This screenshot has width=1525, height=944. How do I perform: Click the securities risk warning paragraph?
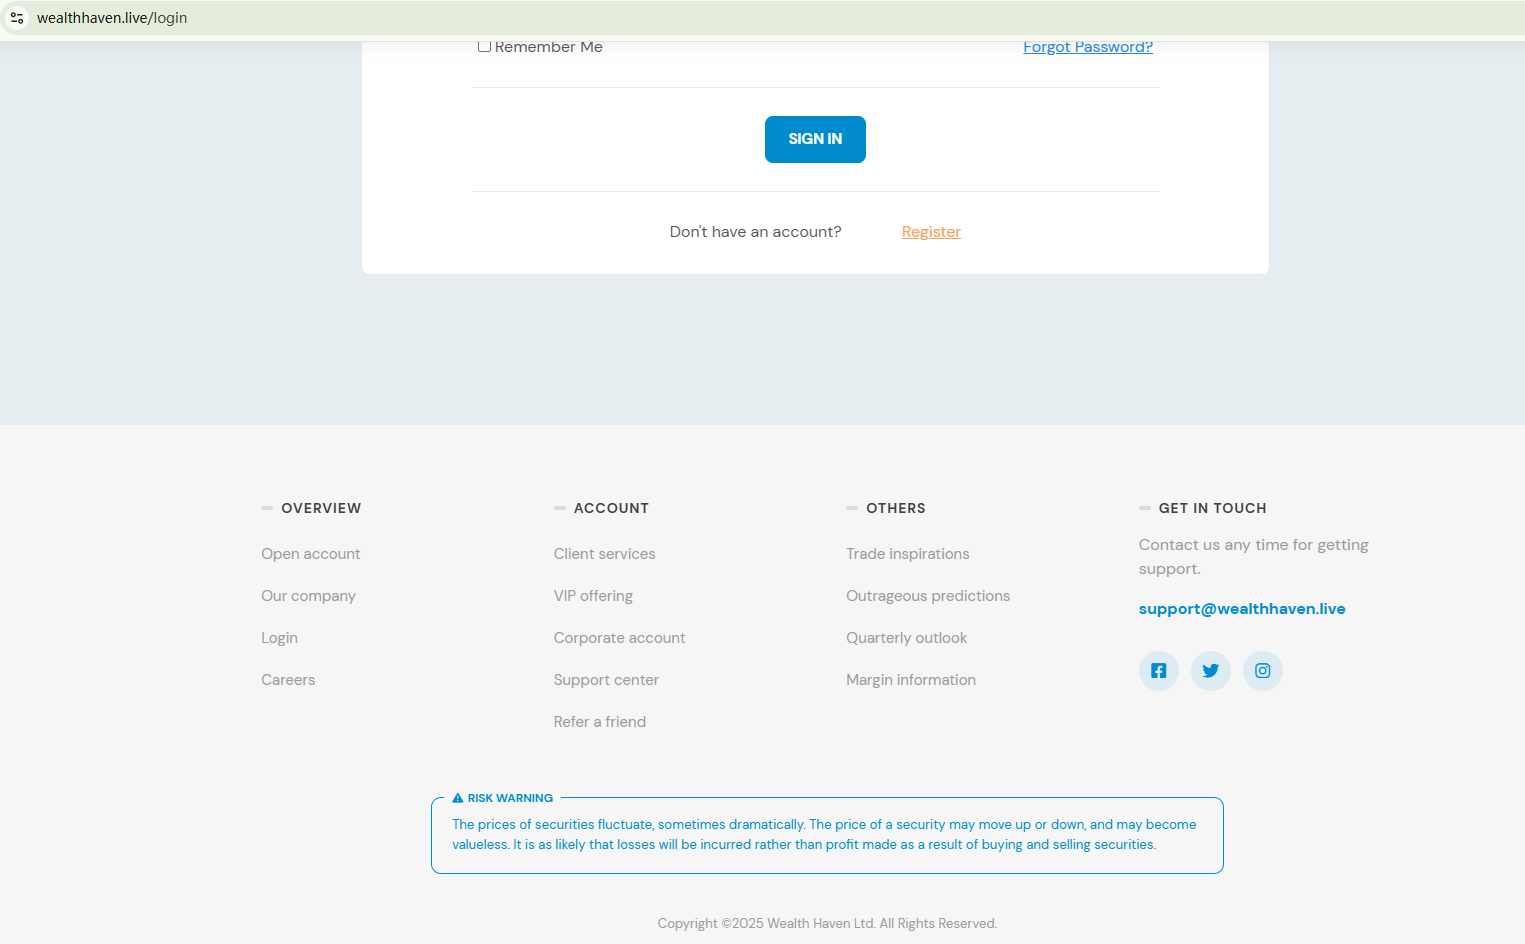pyautogui.click(x=824, y=835)
